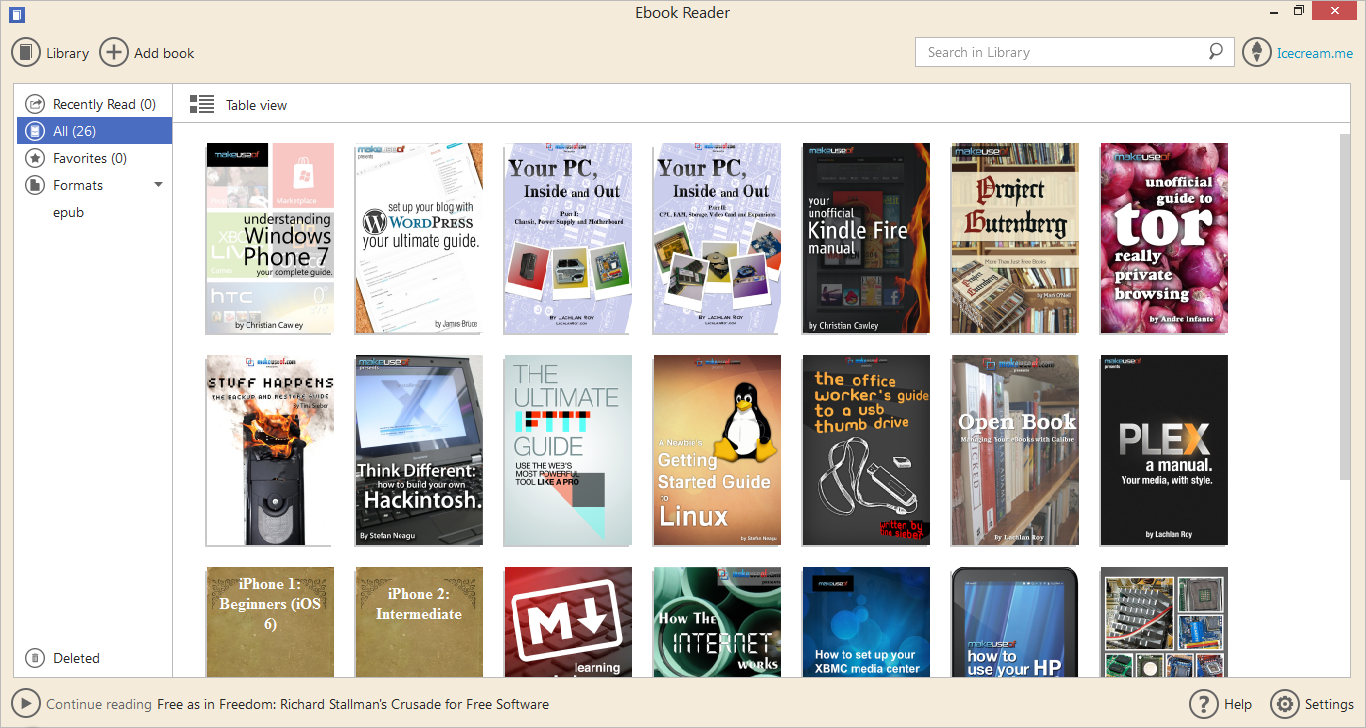The image size is (1366, 728).
Task: Open the computer hardware parts book
Action: pyautogui.click(x=1164, y=622)
